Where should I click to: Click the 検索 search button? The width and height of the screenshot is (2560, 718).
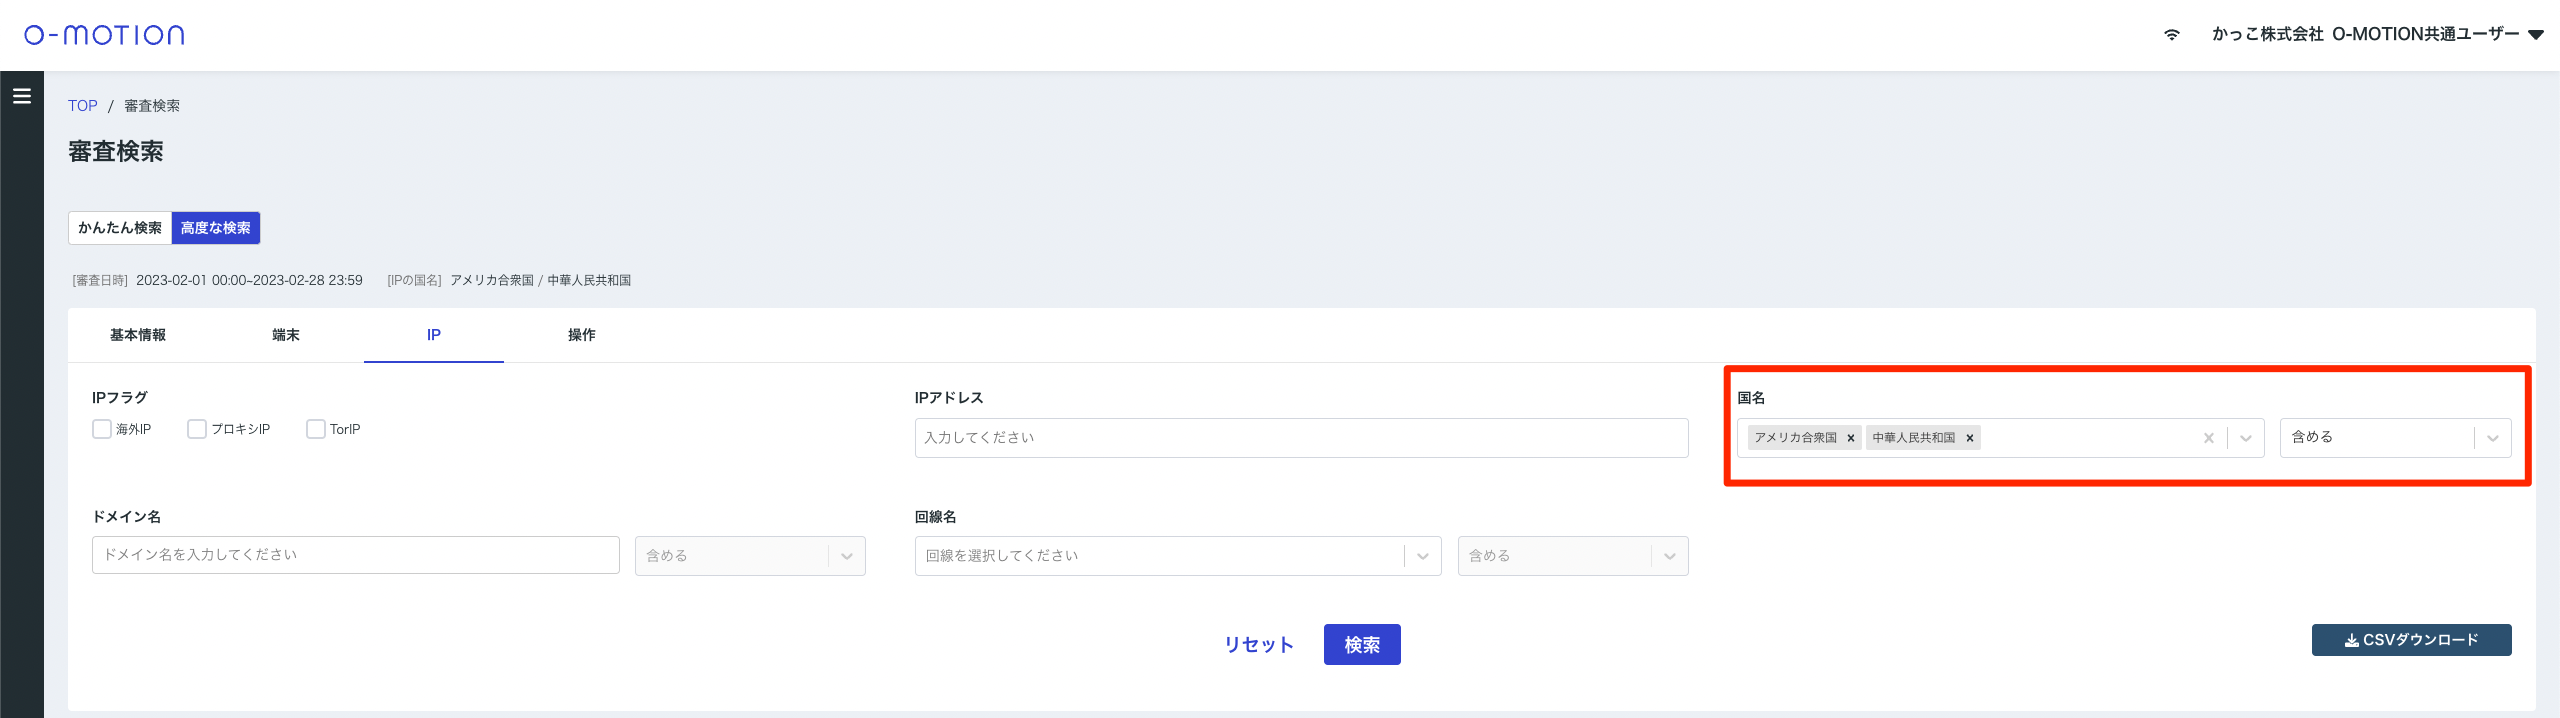[x=1362, y=645]
